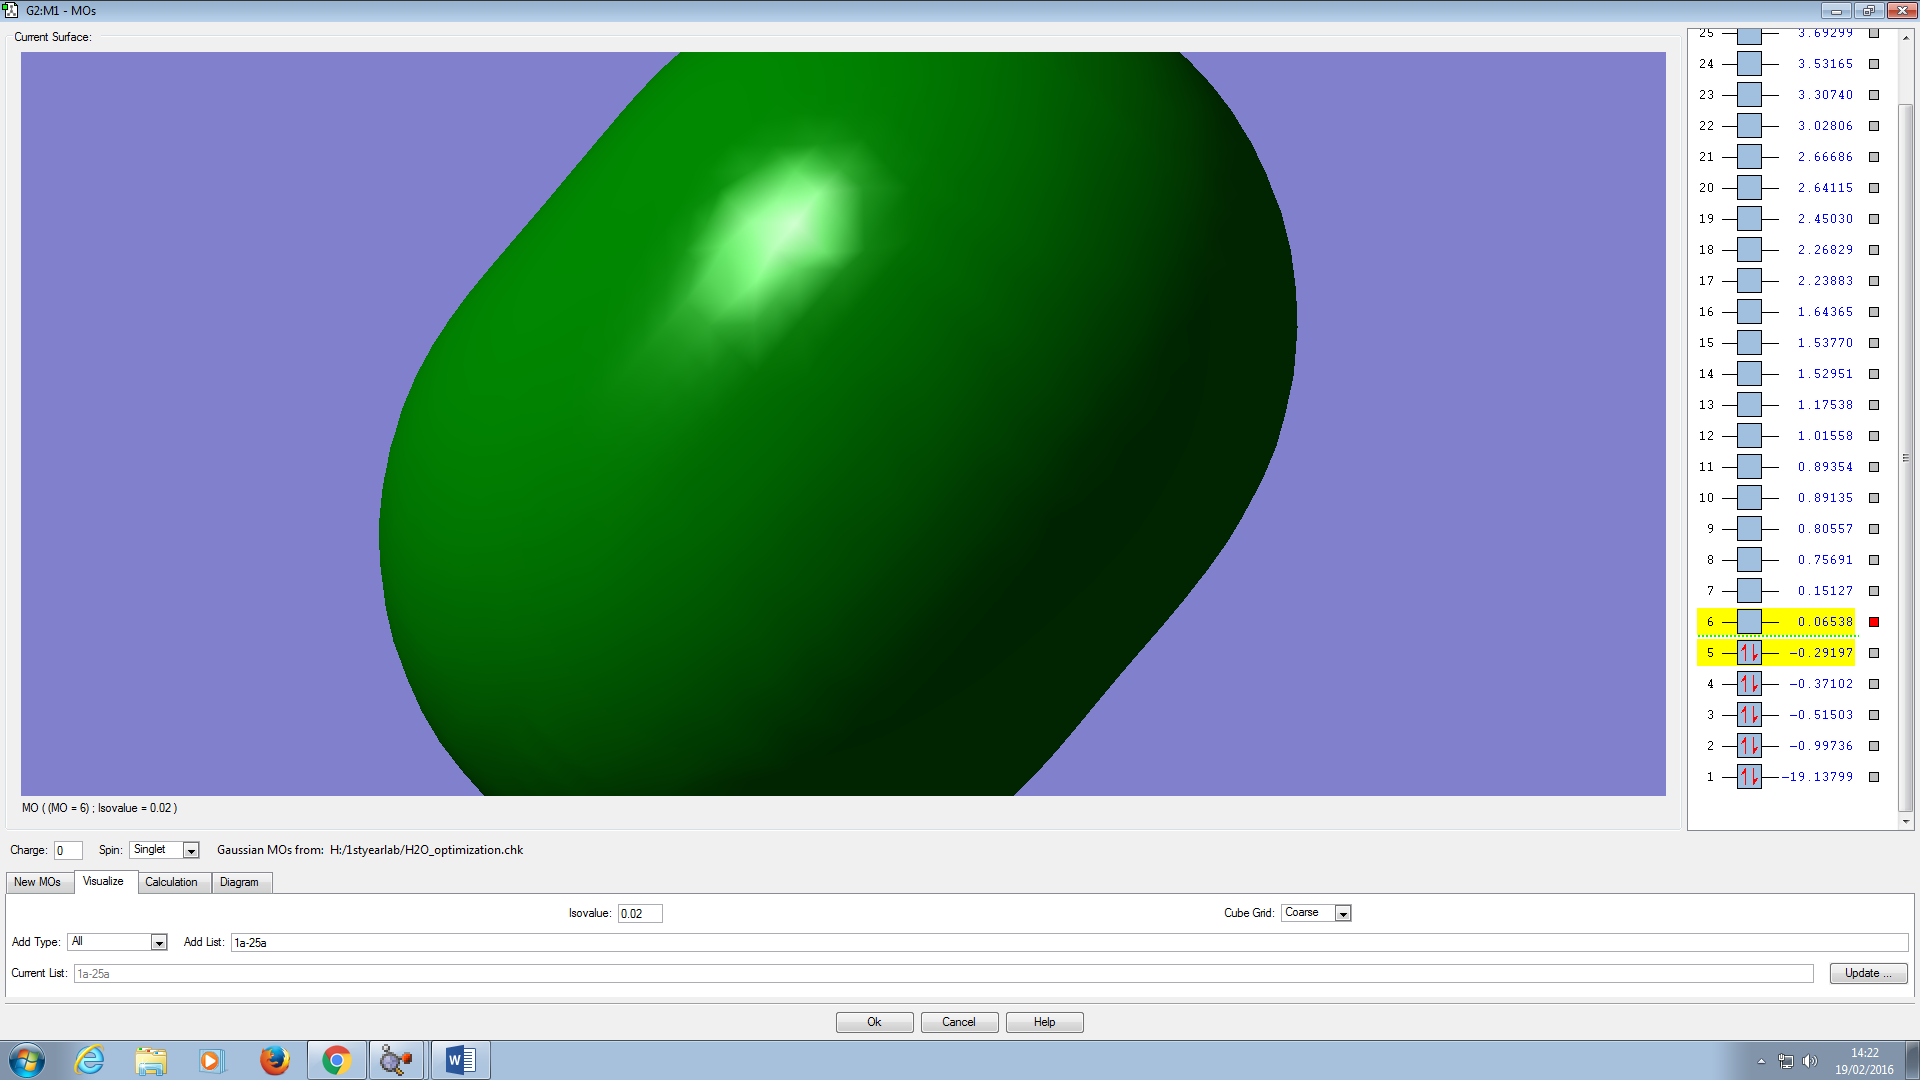This screenshot has height=1080, width=1920.
Task: Toggle surface checkbox for orbital 20
Action: 1874,188
